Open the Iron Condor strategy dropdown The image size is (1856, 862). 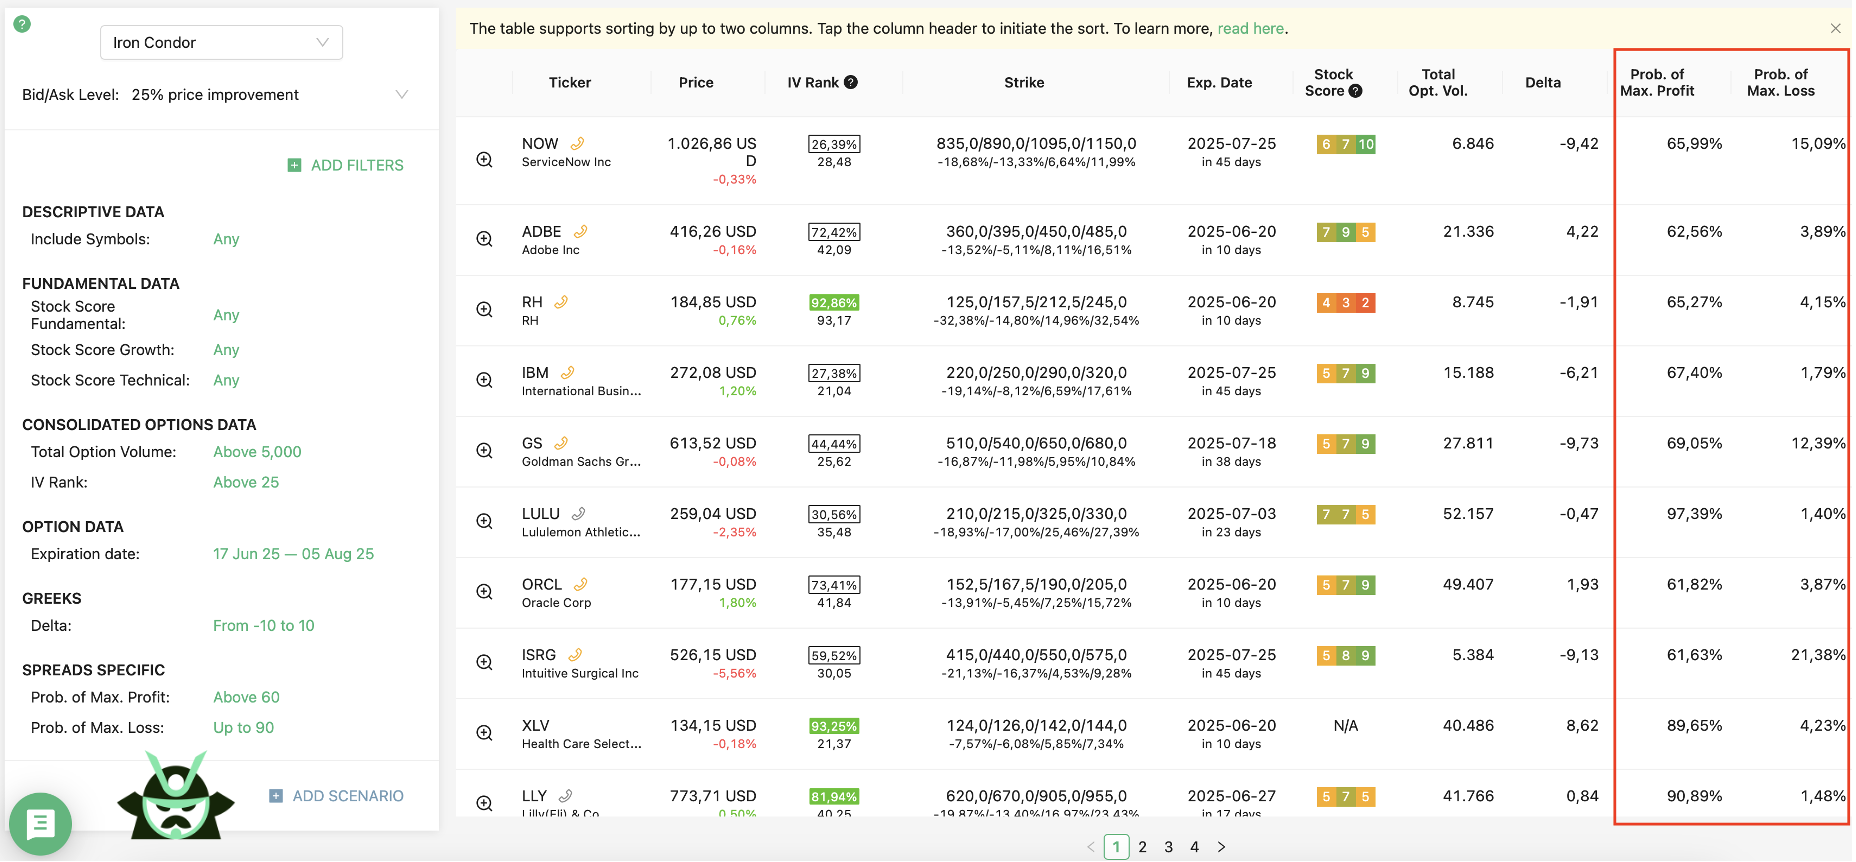click(221, 42)
